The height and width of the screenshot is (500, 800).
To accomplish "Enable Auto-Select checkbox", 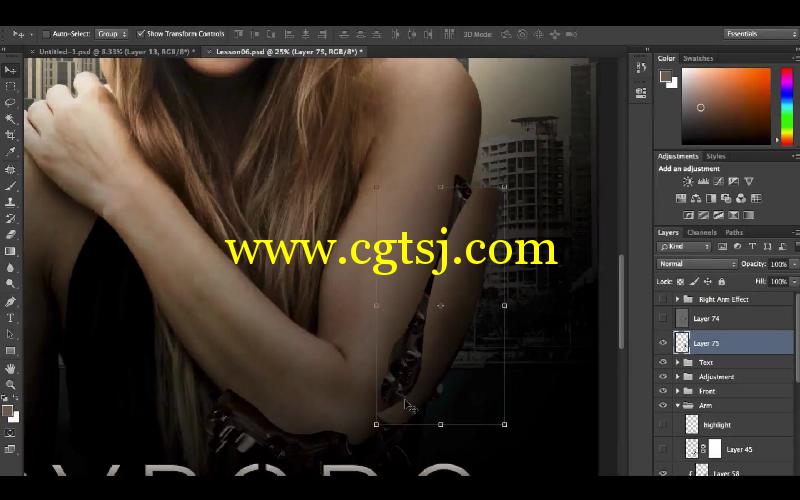I will pyautogui.click(x=45, y=34).
